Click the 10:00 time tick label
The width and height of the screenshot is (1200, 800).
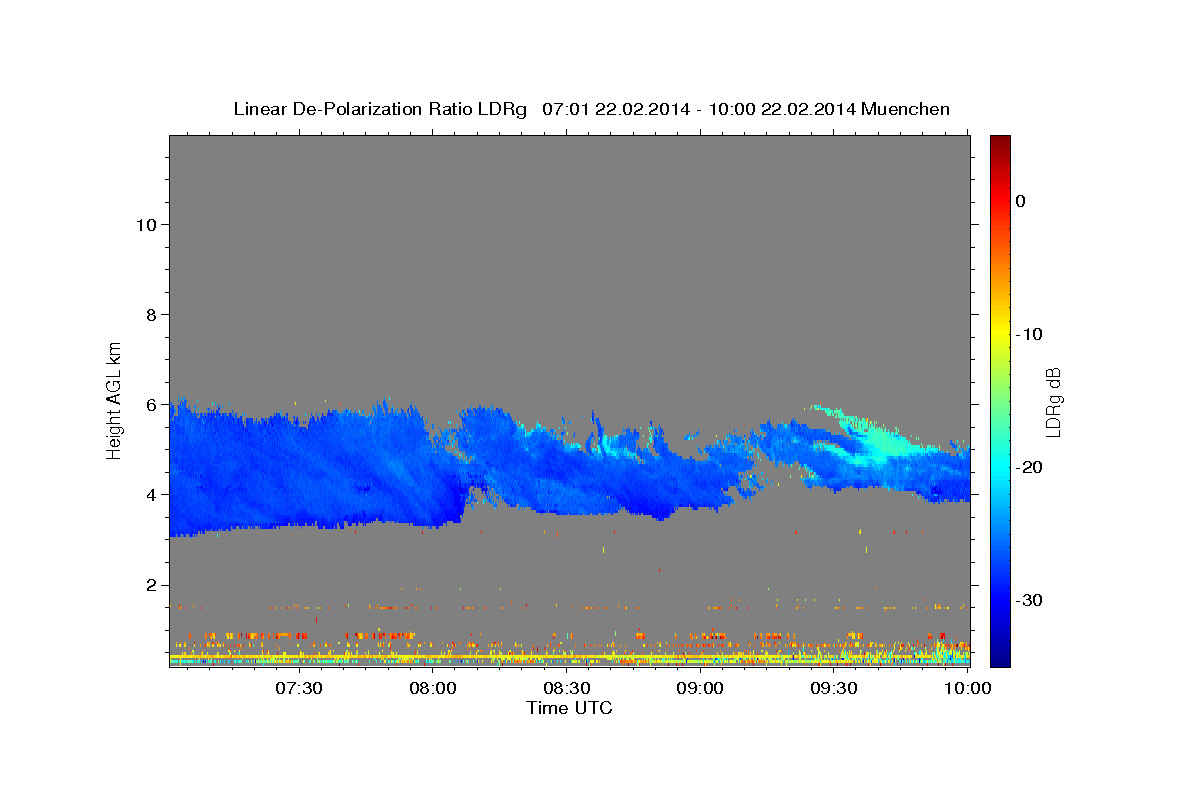(x=967, y=688)
